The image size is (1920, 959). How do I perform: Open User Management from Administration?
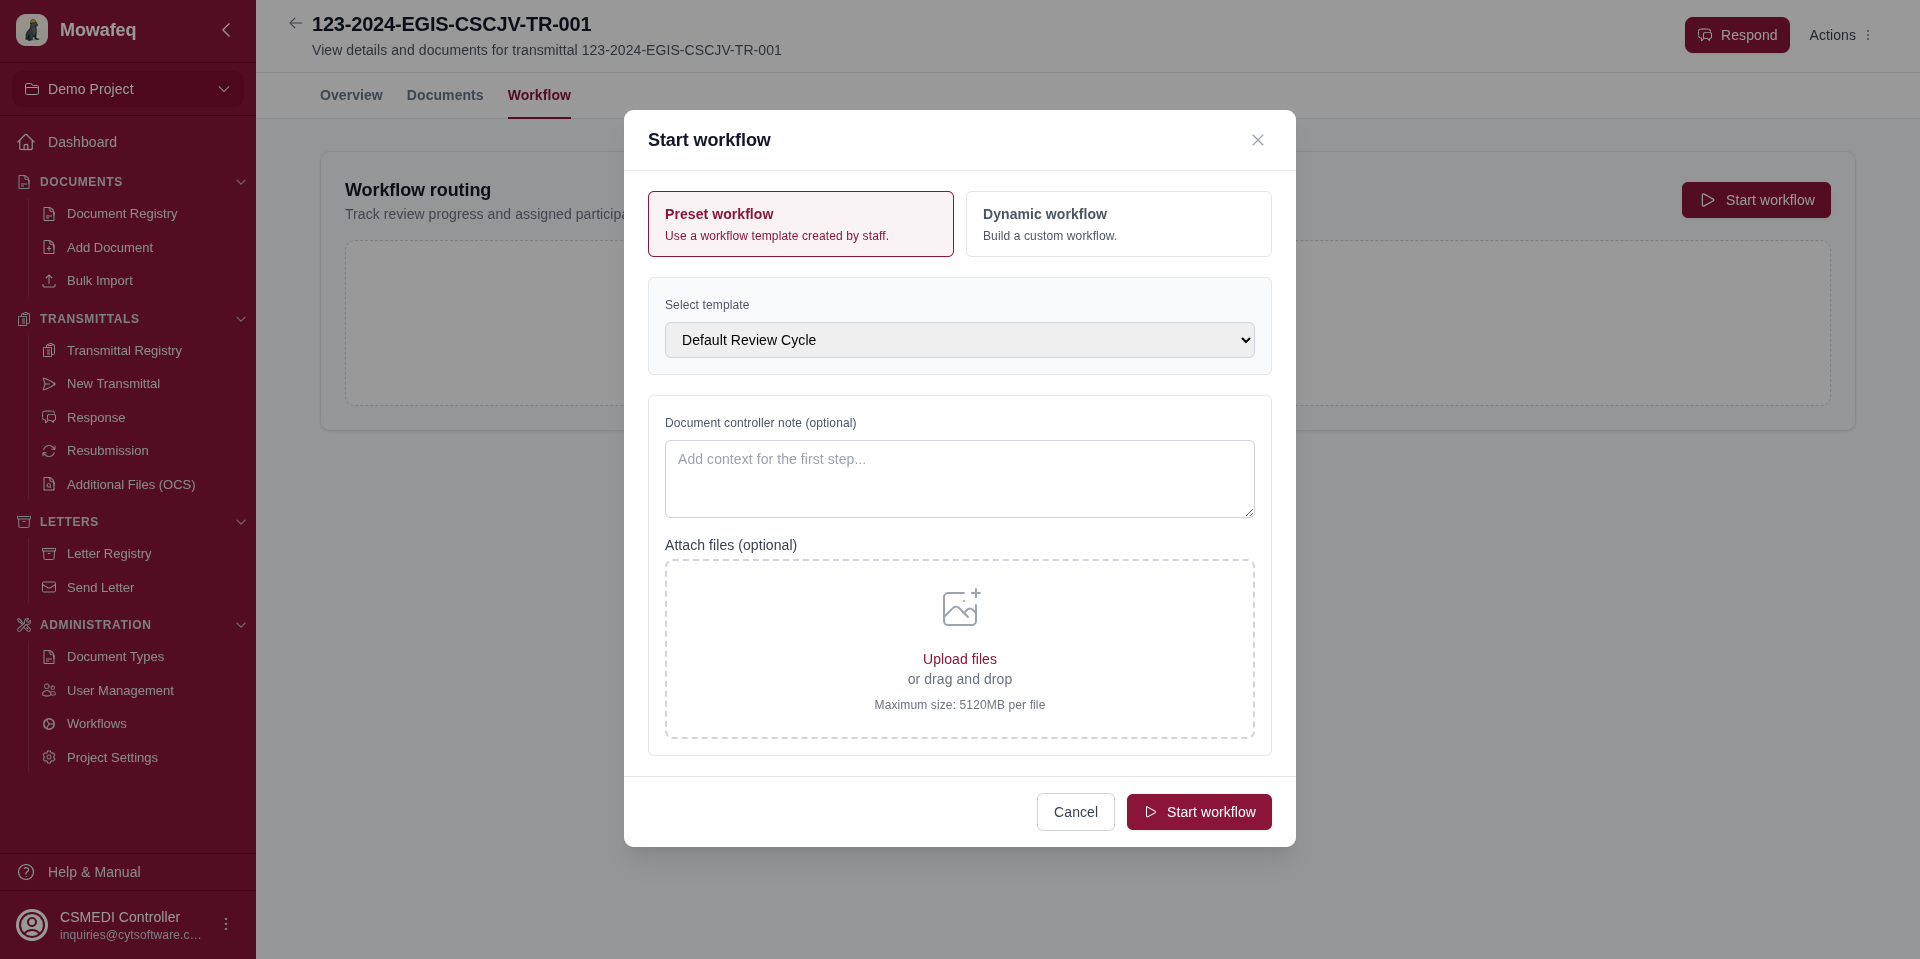[119, 691]
